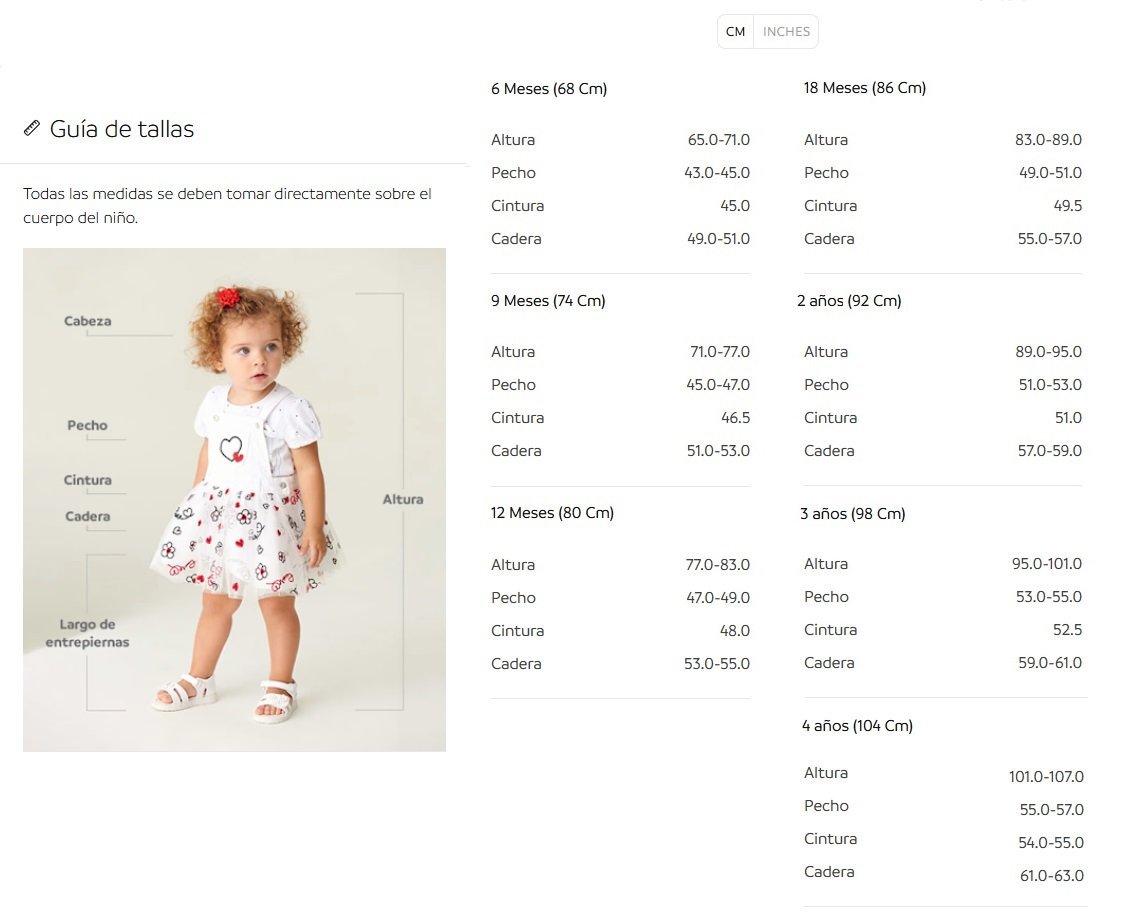The height and width of the screenshot is (919, 1122).
Task: Click the ruler icon beside Guía de tallas
Action: (x=31, y=128)
